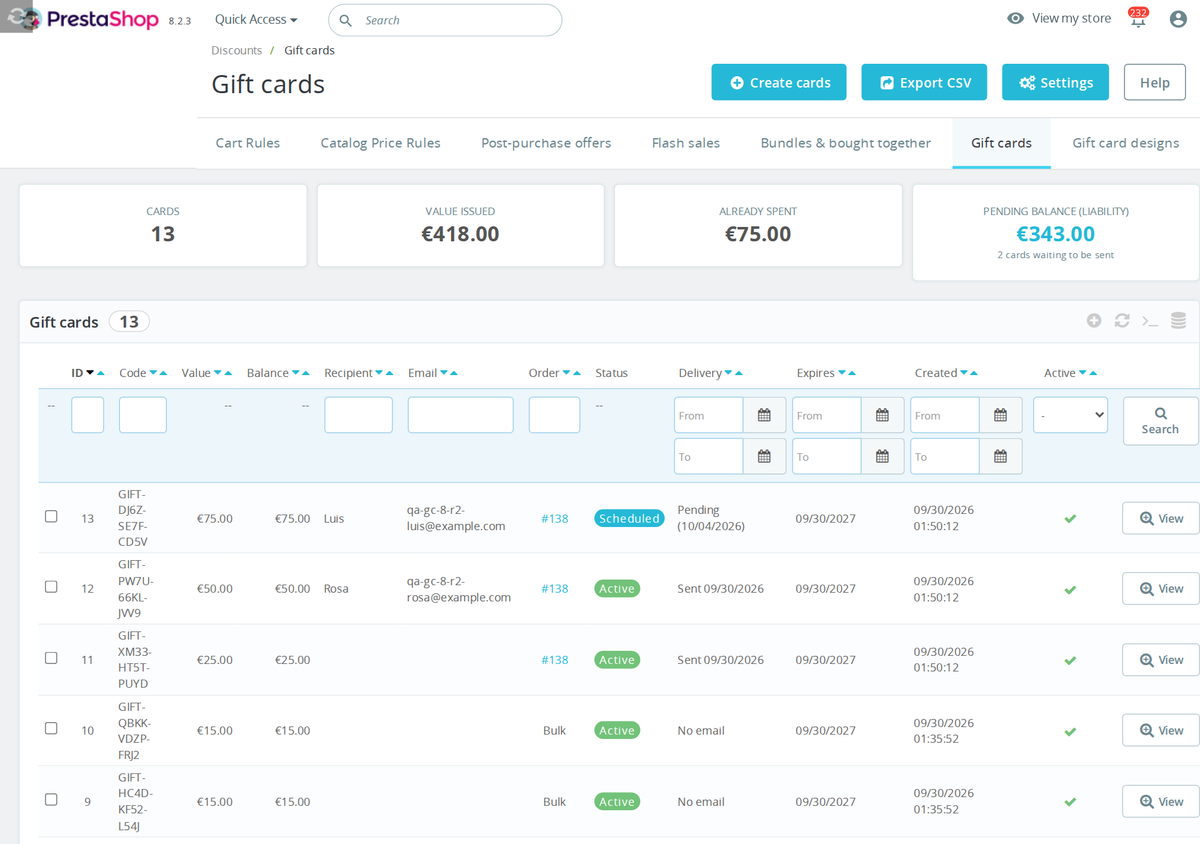Viewport: 1200px width, 844px height.
Task: Focus the Email filter field
Action: (x=461, y=415)
